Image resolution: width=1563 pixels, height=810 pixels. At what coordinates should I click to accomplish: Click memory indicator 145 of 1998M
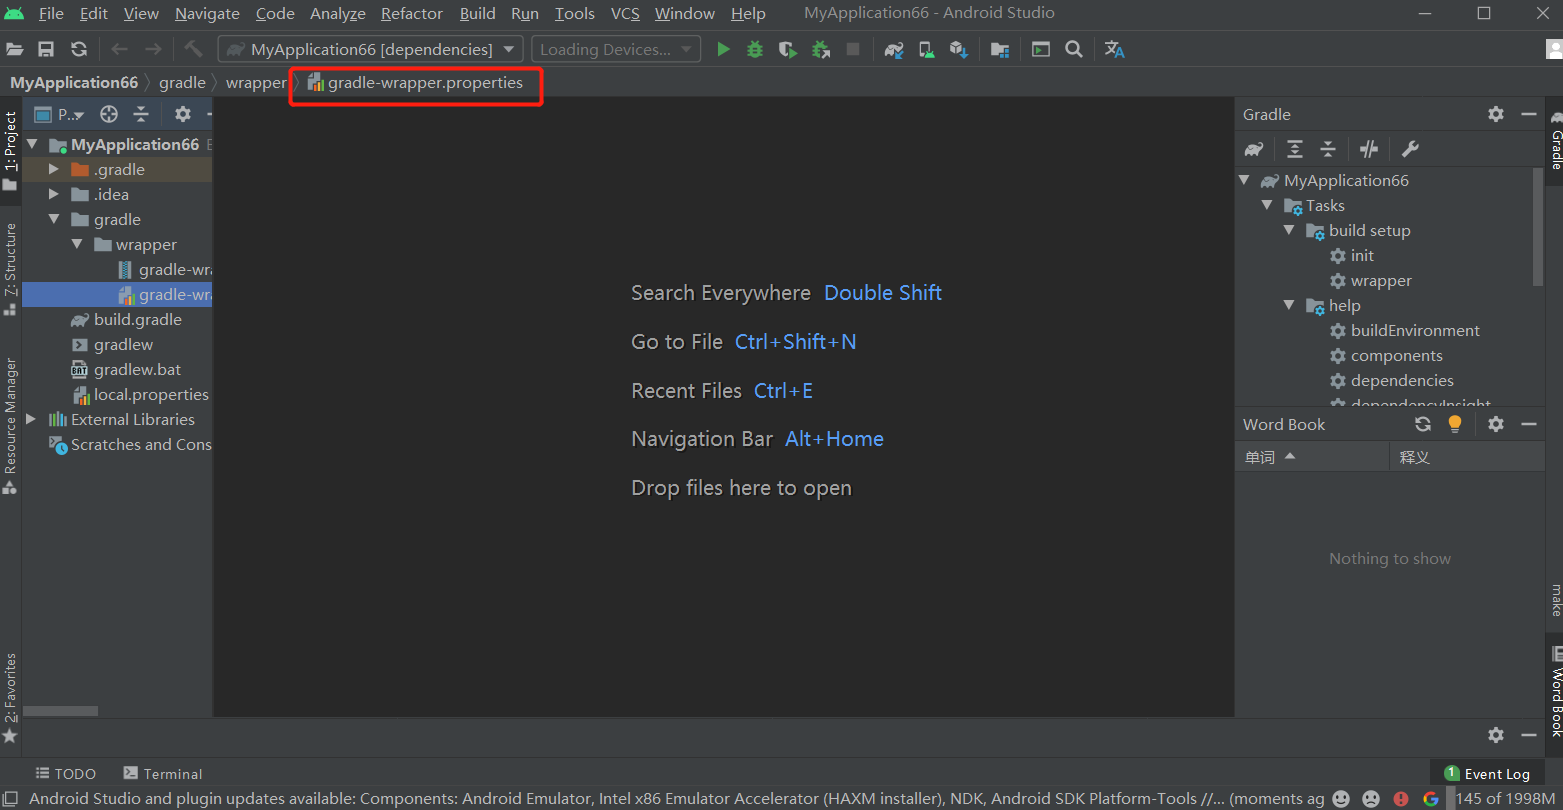(x=1506, y=799)
